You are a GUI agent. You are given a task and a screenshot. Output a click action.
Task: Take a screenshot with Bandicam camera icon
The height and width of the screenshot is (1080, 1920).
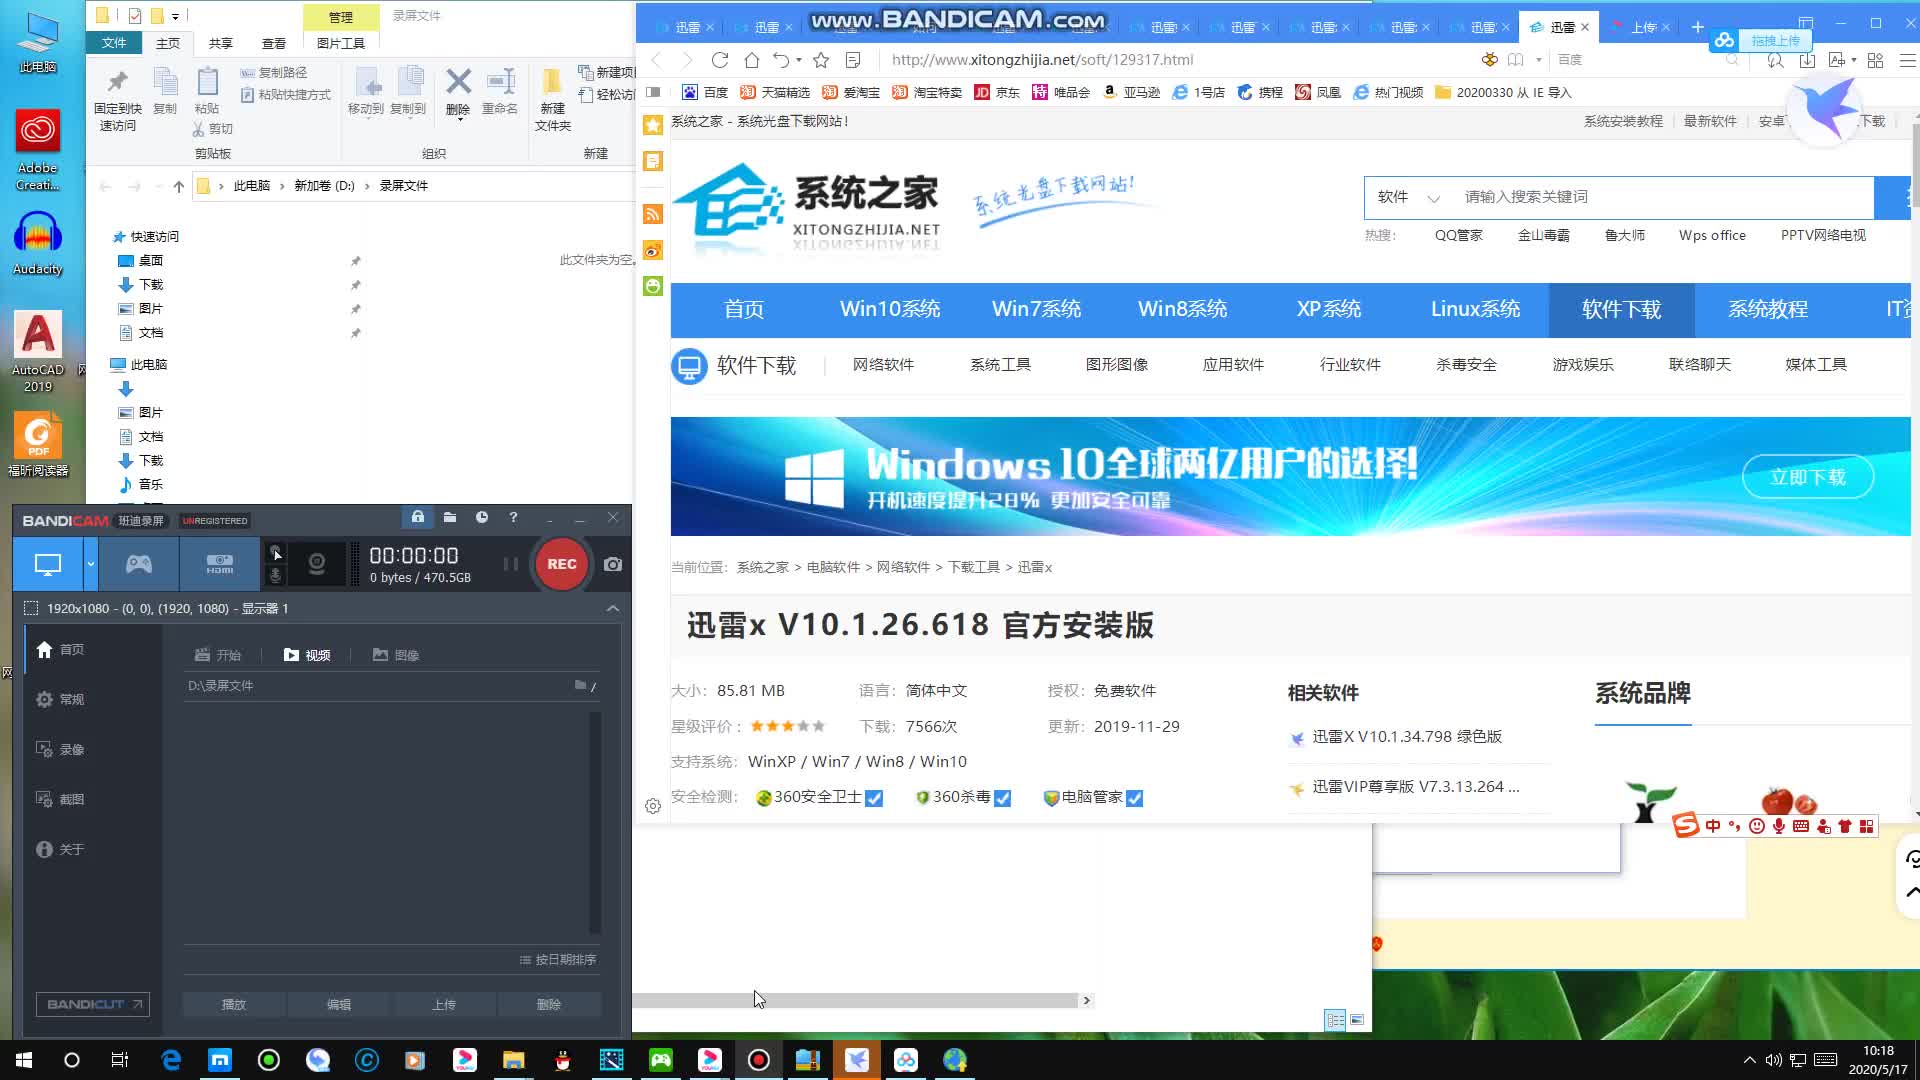[x=613, y=564]
